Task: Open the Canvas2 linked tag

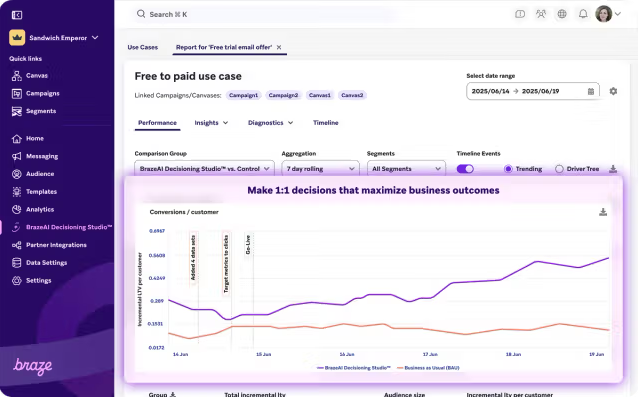Action: tap(352, 95)
